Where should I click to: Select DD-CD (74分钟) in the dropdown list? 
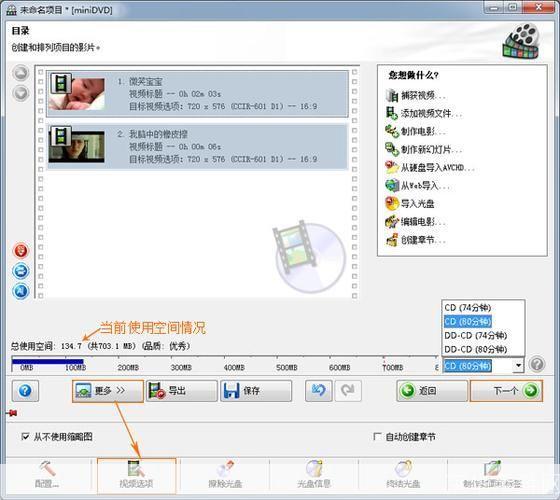476,335
